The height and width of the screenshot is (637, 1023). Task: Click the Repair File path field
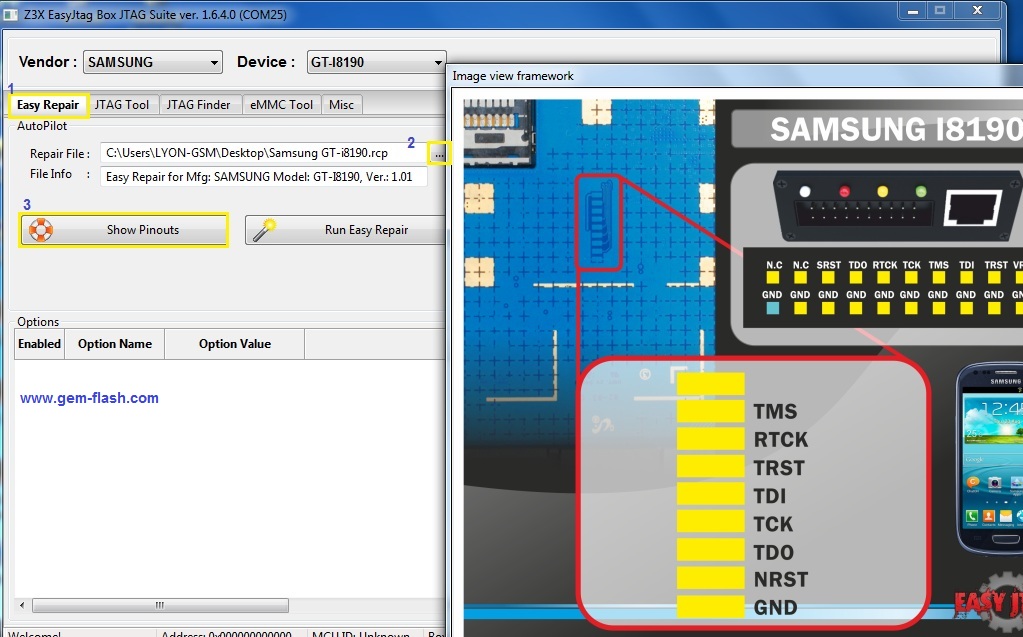click(264, 153)
